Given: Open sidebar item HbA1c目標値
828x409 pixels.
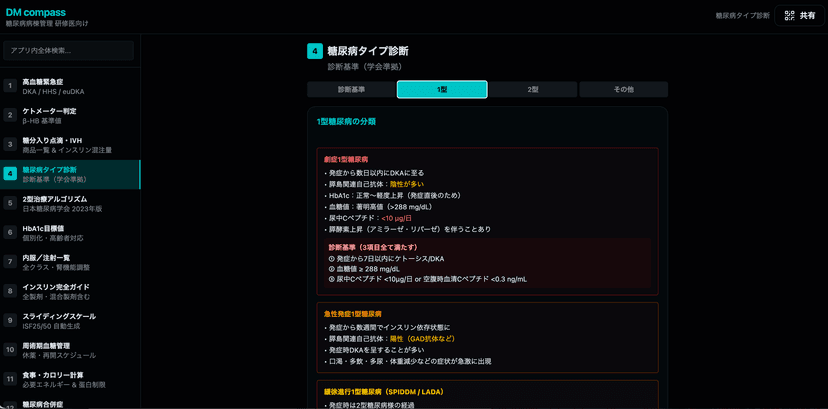Looking at the screenshot, I should point(70,233).
